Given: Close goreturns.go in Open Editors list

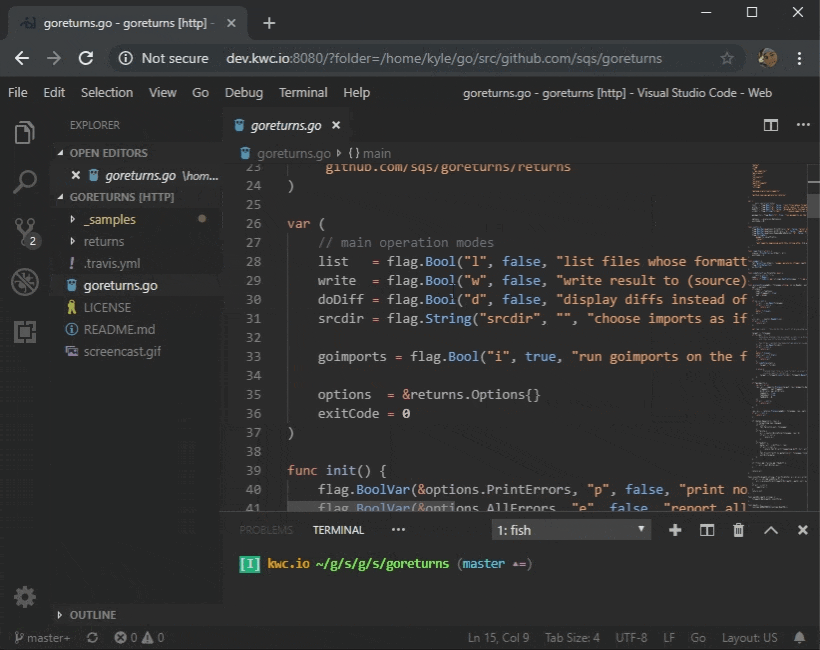Looking at the screenshot, I should [76, 175].
